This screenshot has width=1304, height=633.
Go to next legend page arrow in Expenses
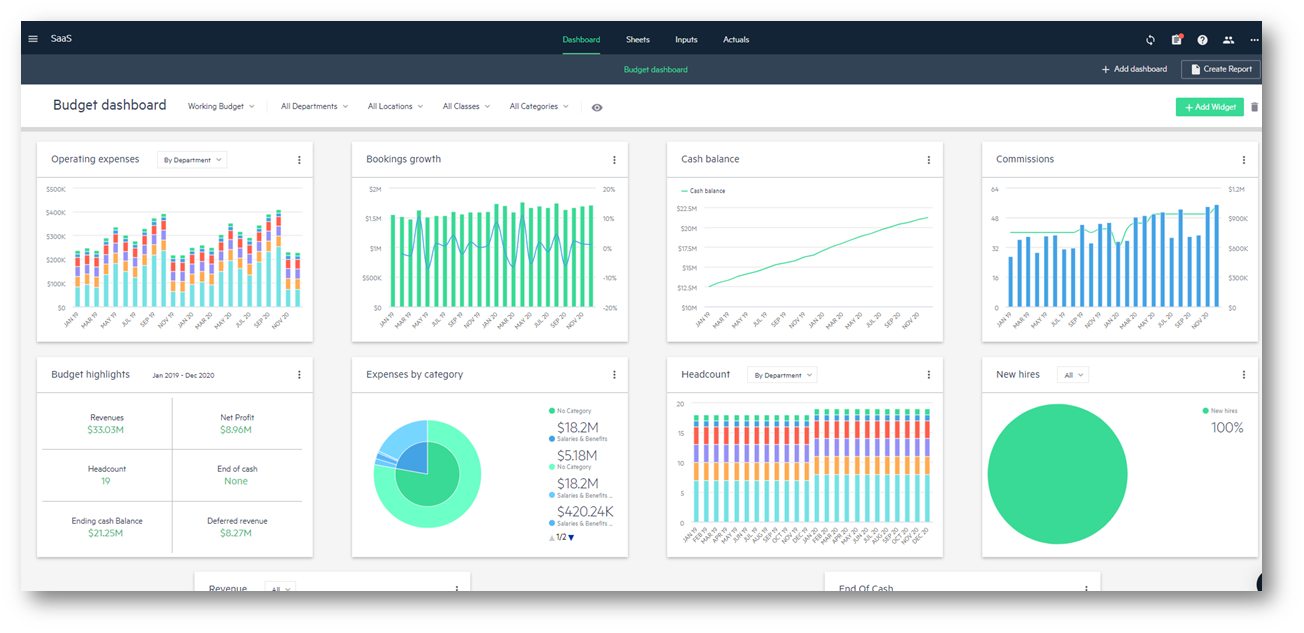click(x=571, y=538)
